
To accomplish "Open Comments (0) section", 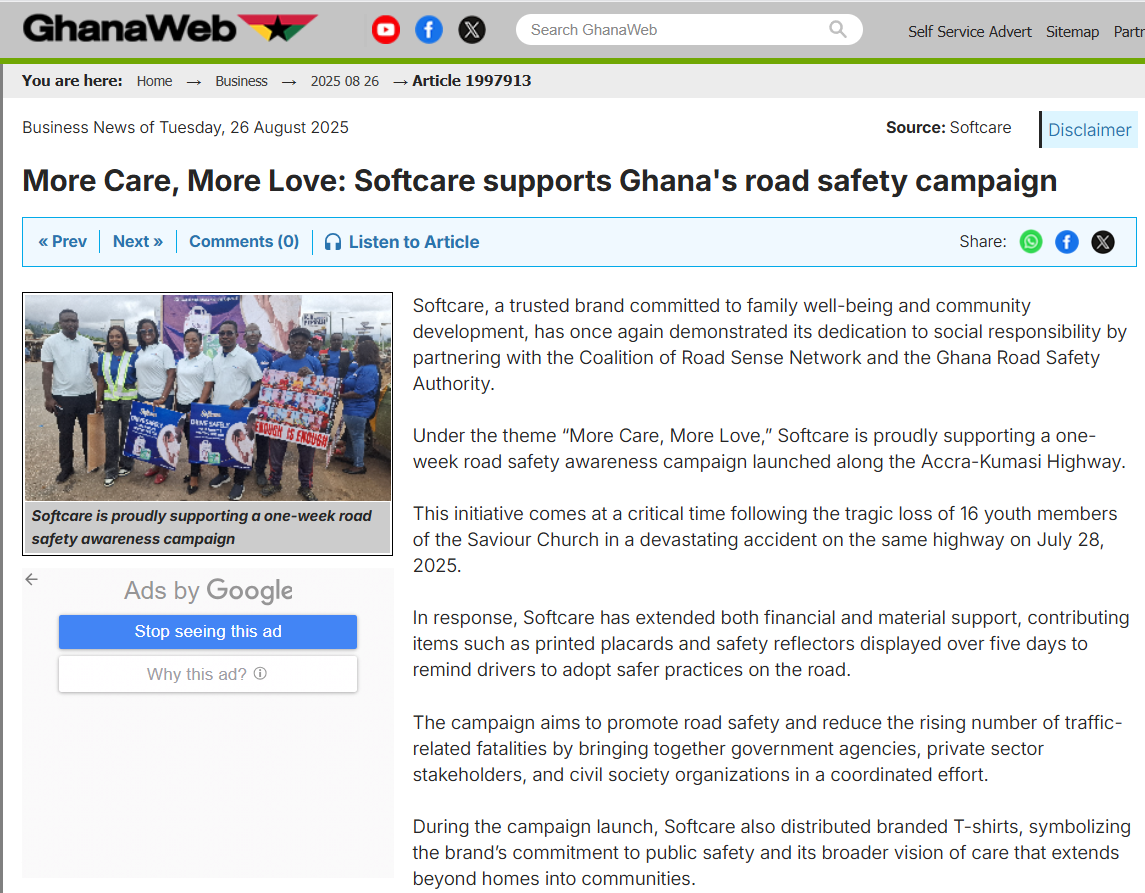I will (244, 242).
